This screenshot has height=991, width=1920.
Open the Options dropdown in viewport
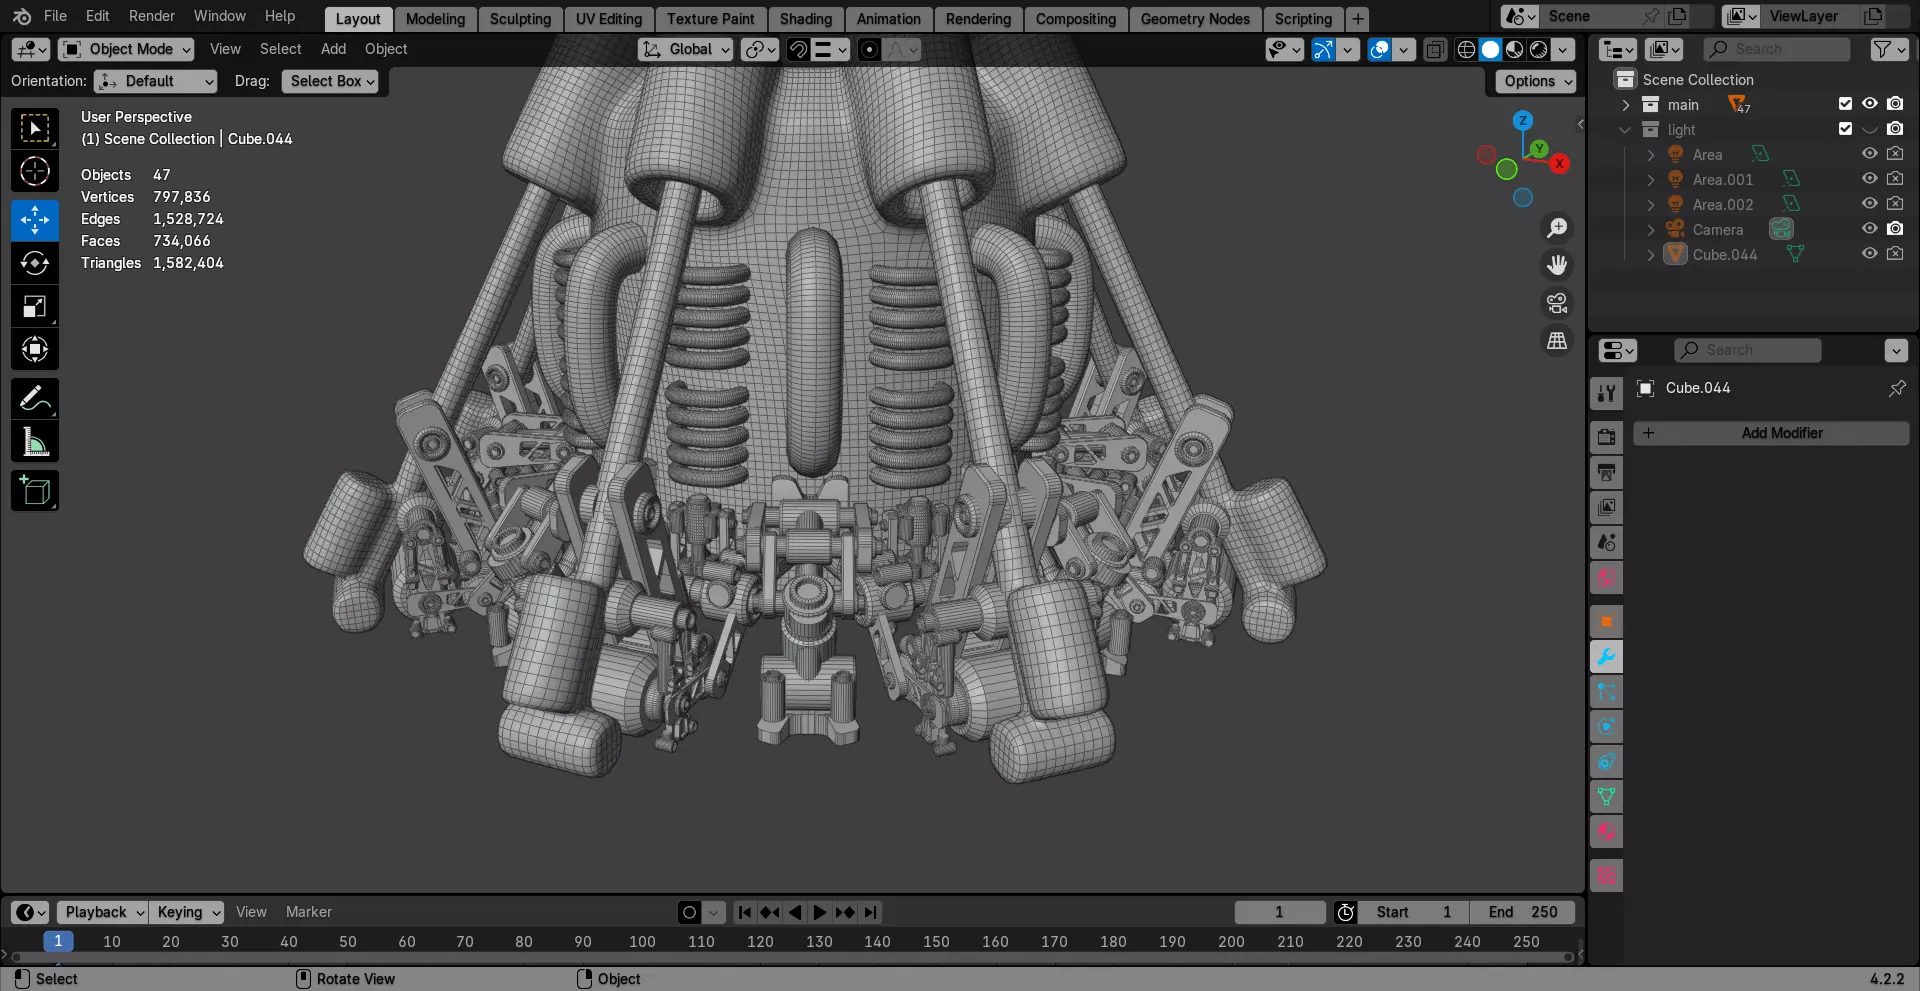tap(1536, 81)
